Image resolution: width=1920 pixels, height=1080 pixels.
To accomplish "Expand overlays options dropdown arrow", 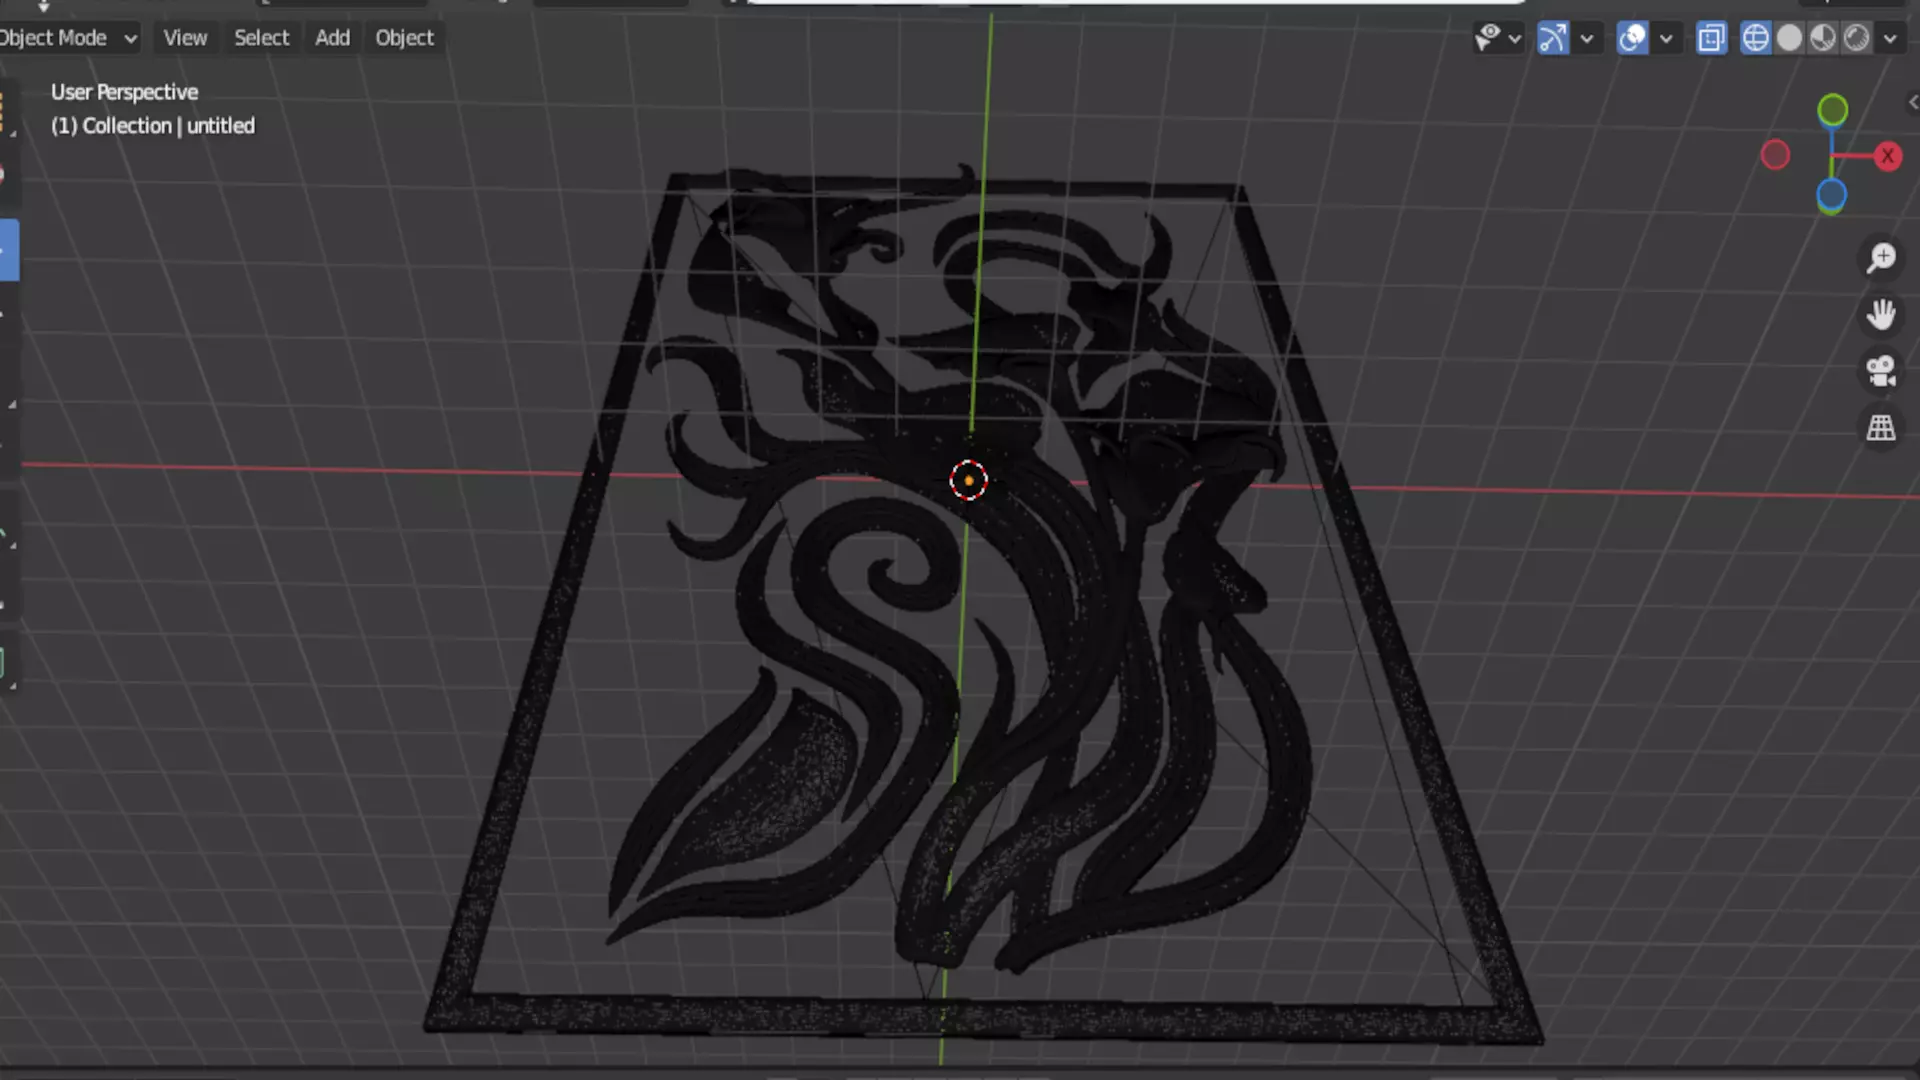I will pyautogui.click(x=1666, y=38).
